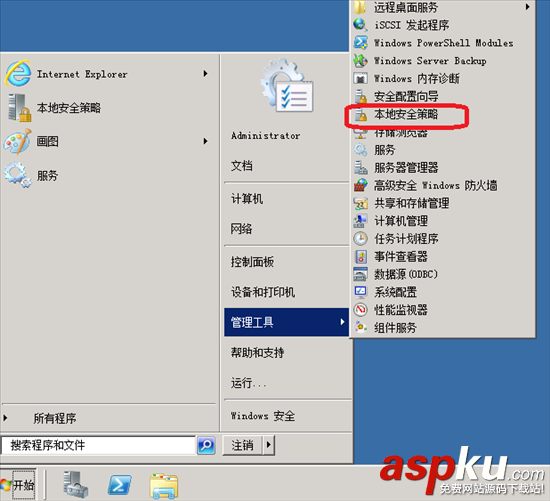Click the 远程桌面服务 folder icon
Image resolution: width=550 pixels, height=501 pixels.
(x=360, y=7)
